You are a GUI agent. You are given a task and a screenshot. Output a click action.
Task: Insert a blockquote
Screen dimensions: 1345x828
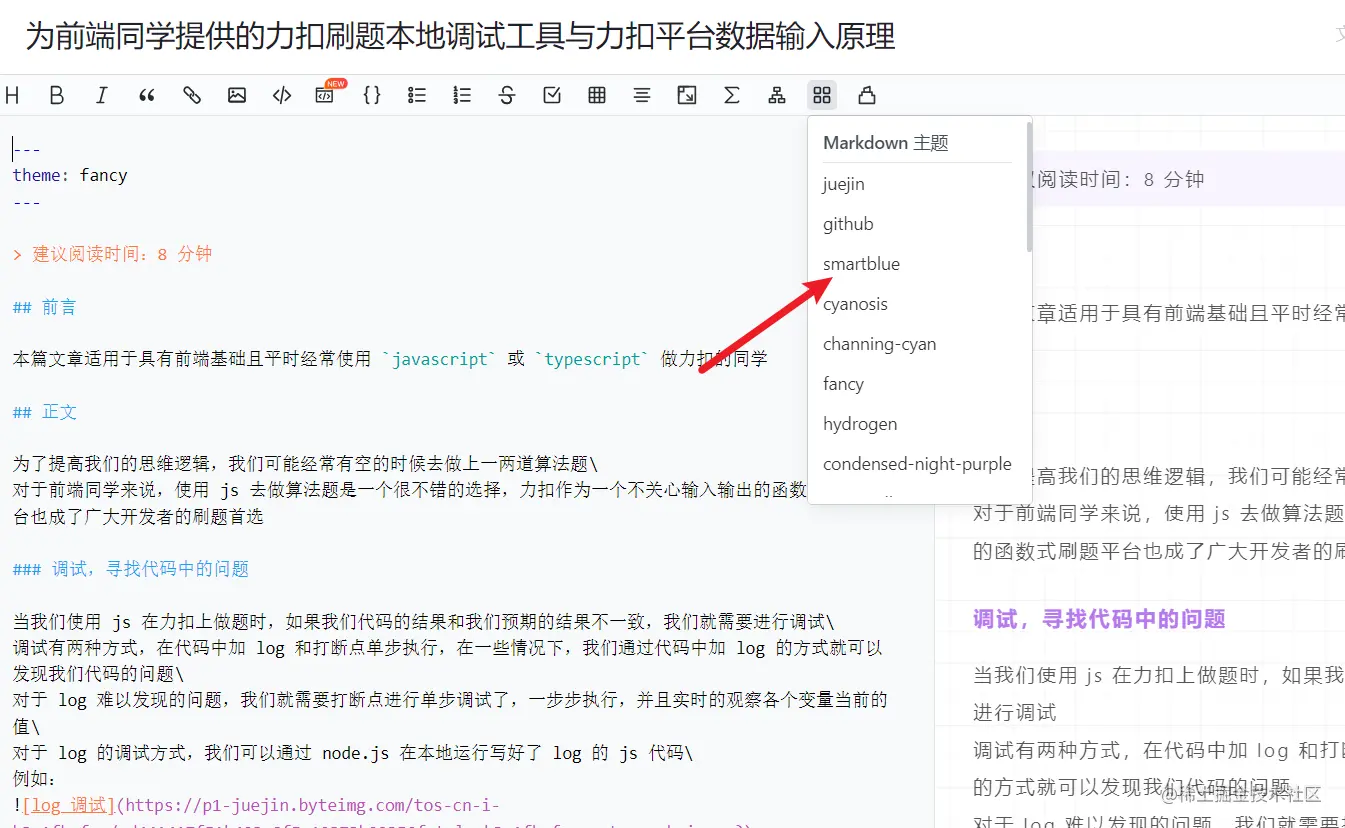[x=146, y=95]
